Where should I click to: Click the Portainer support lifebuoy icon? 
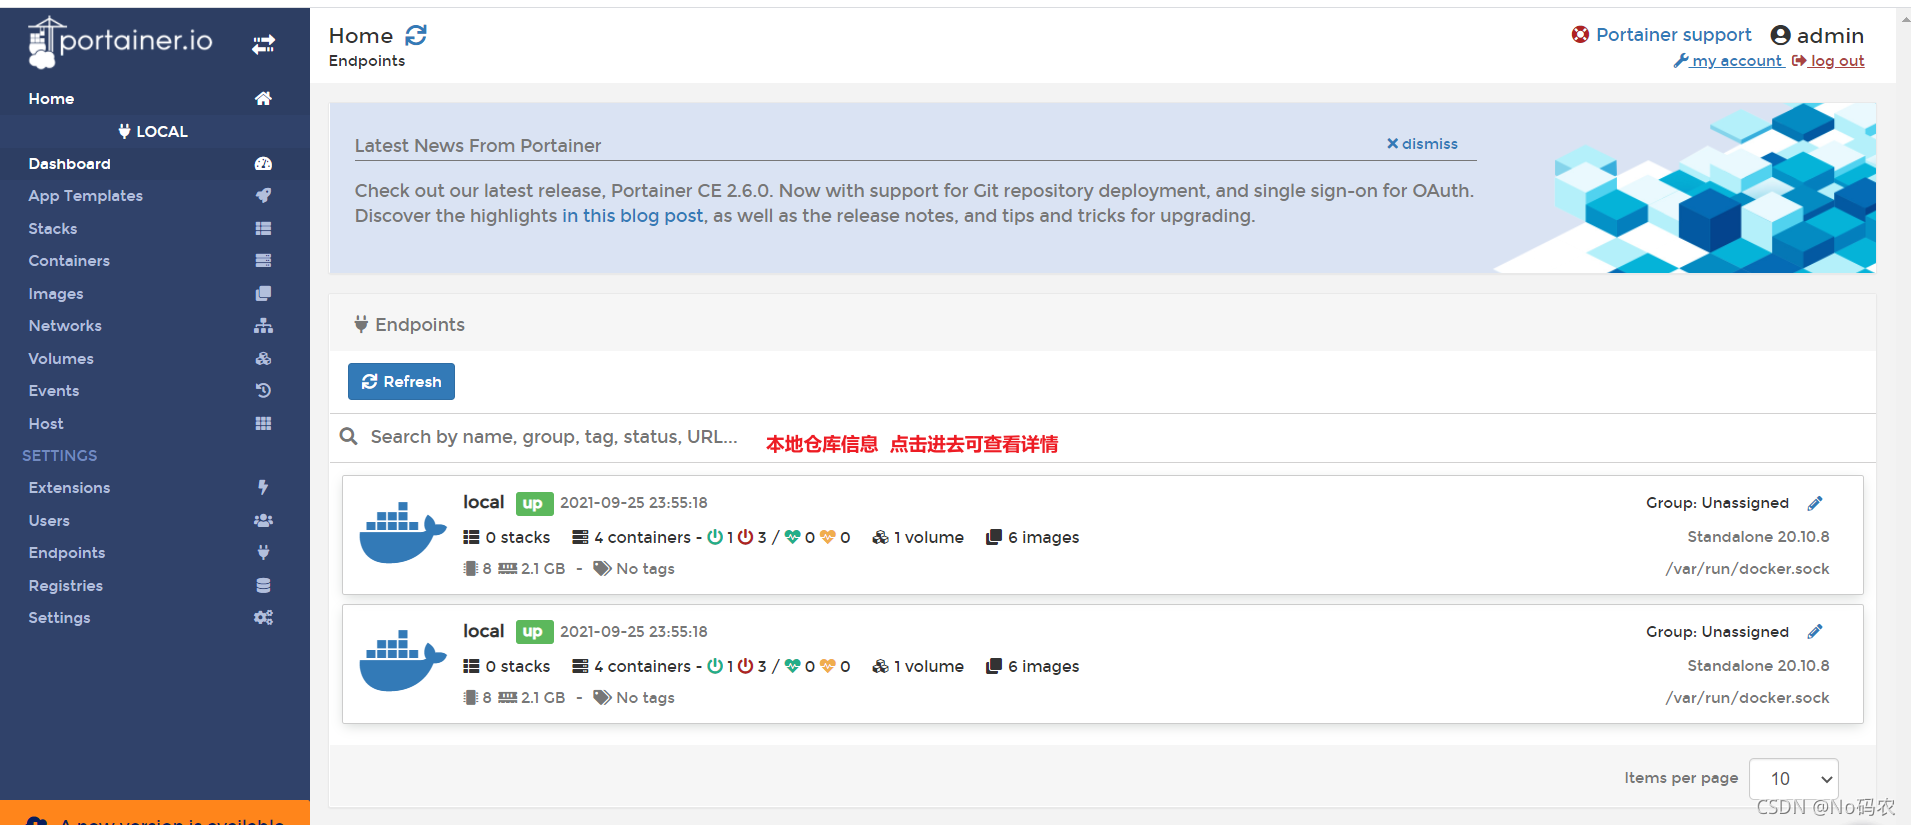pos(1580,35)
